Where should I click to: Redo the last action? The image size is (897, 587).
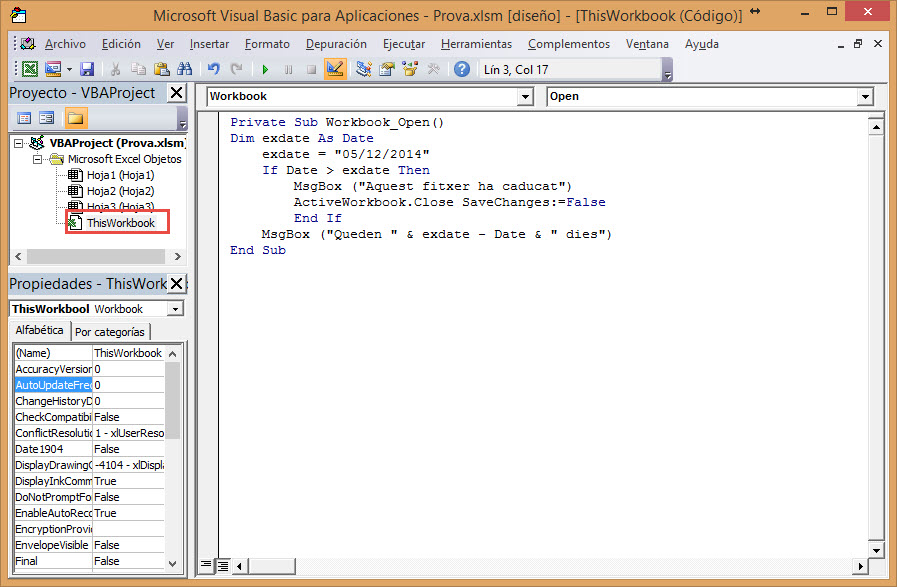pos(236,69)
